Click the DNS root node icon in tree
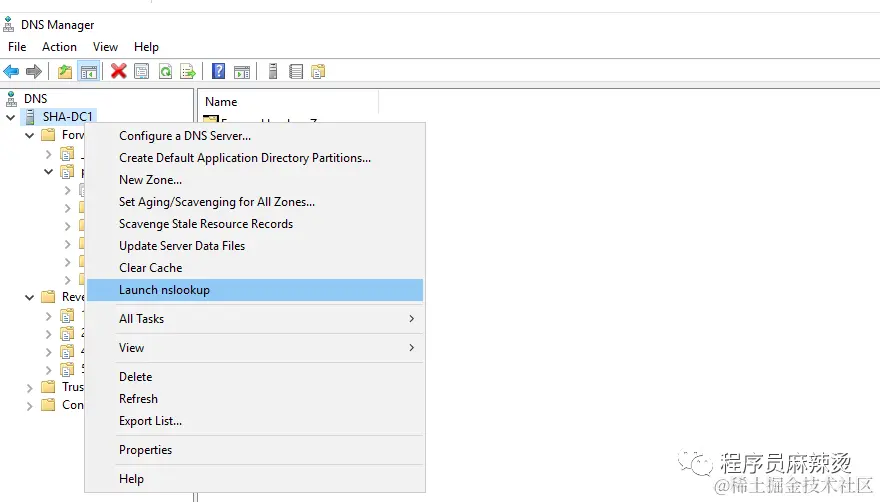 [x=11, y=99]
